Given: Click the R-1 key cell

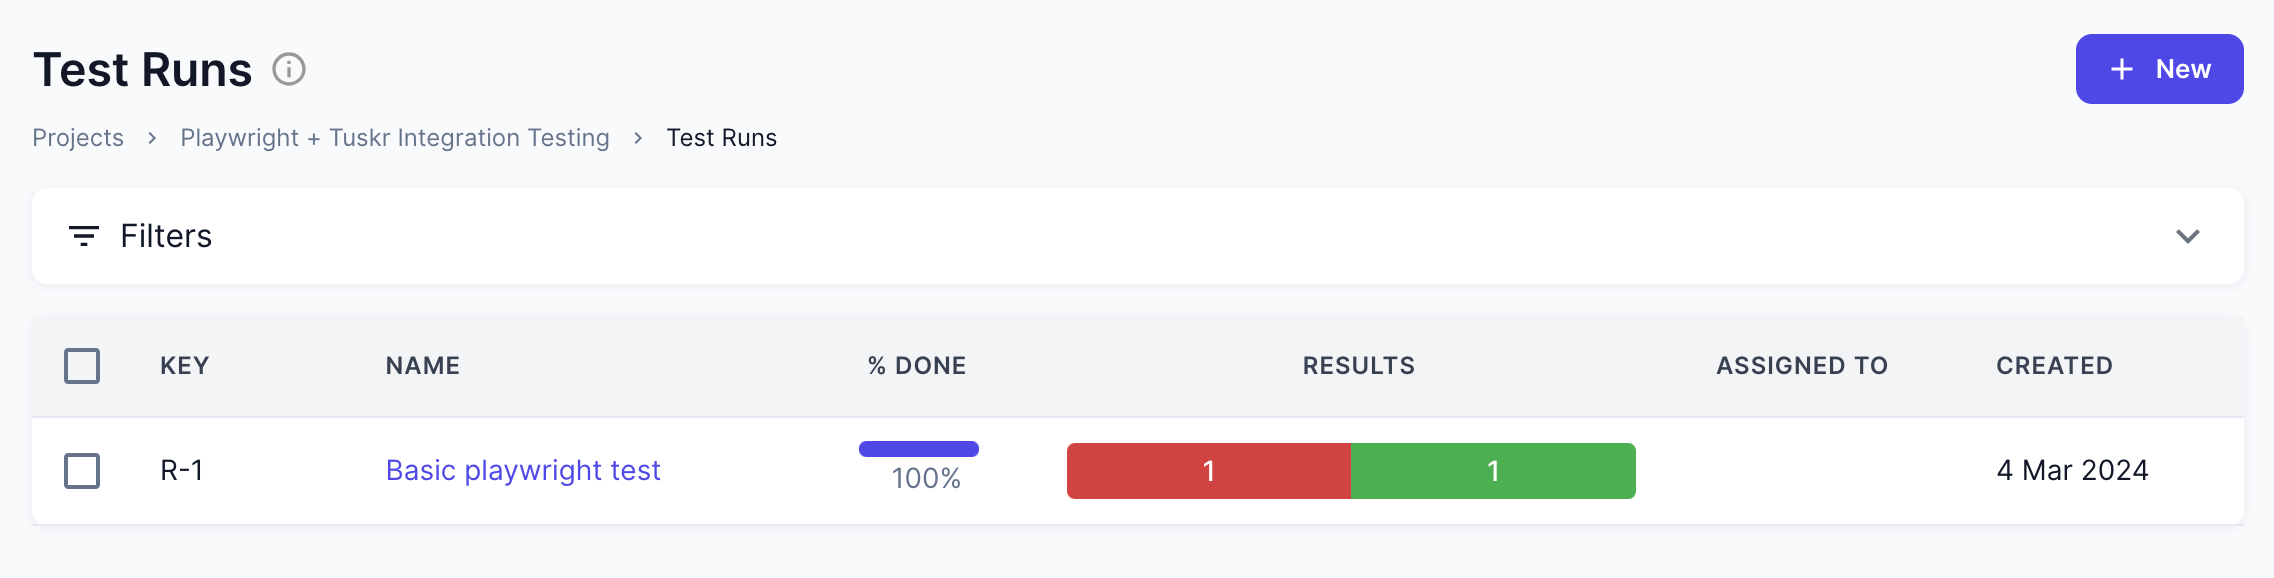Looking at the screenshot, I should pyautogui.click(x=182, y=470).
